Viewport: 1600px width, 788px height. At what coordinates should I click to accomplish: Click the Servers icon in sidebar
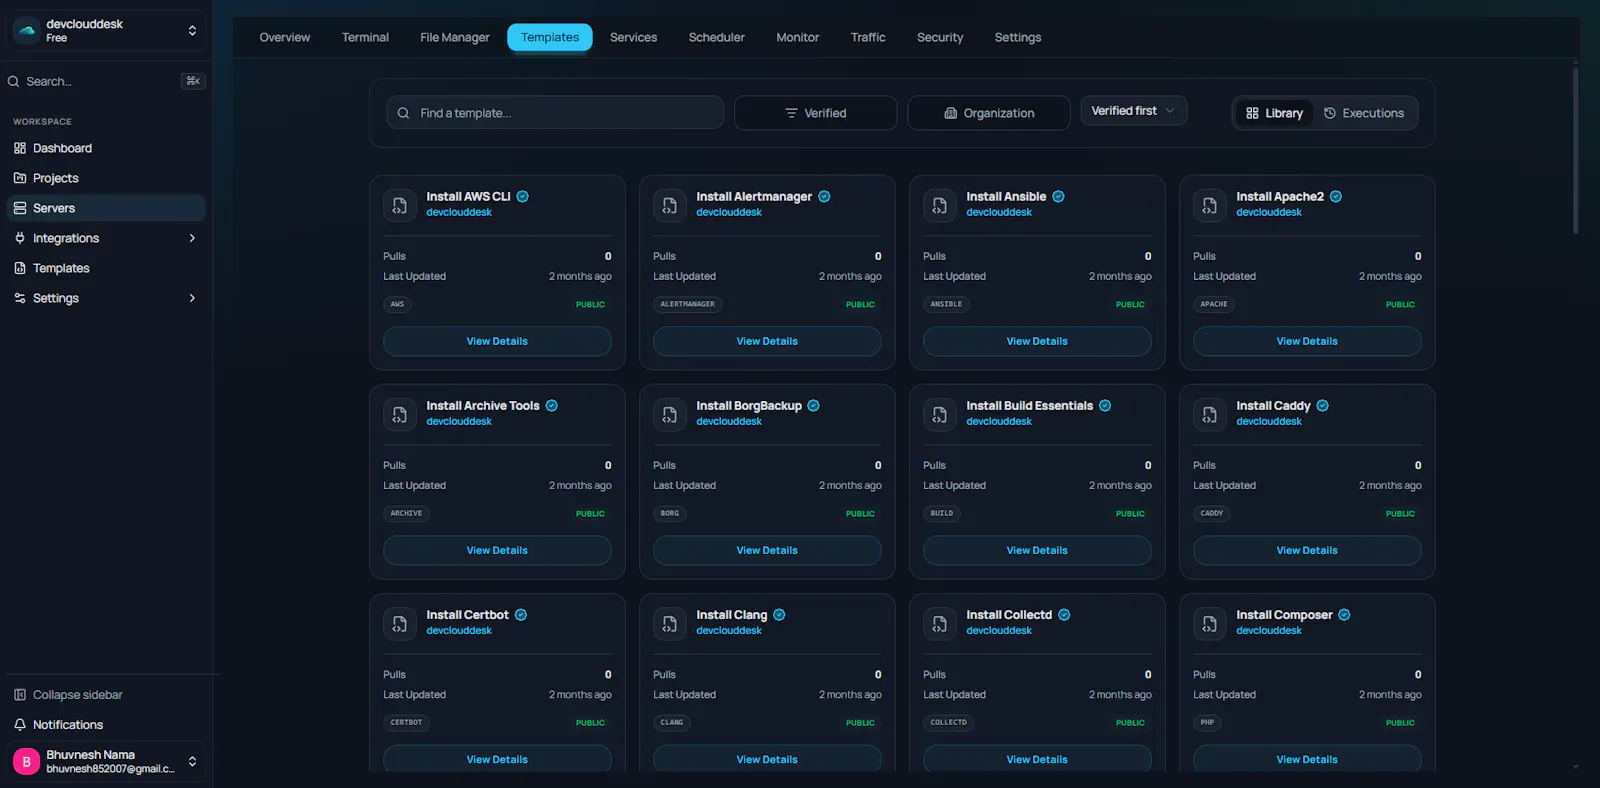click(20, 208)
